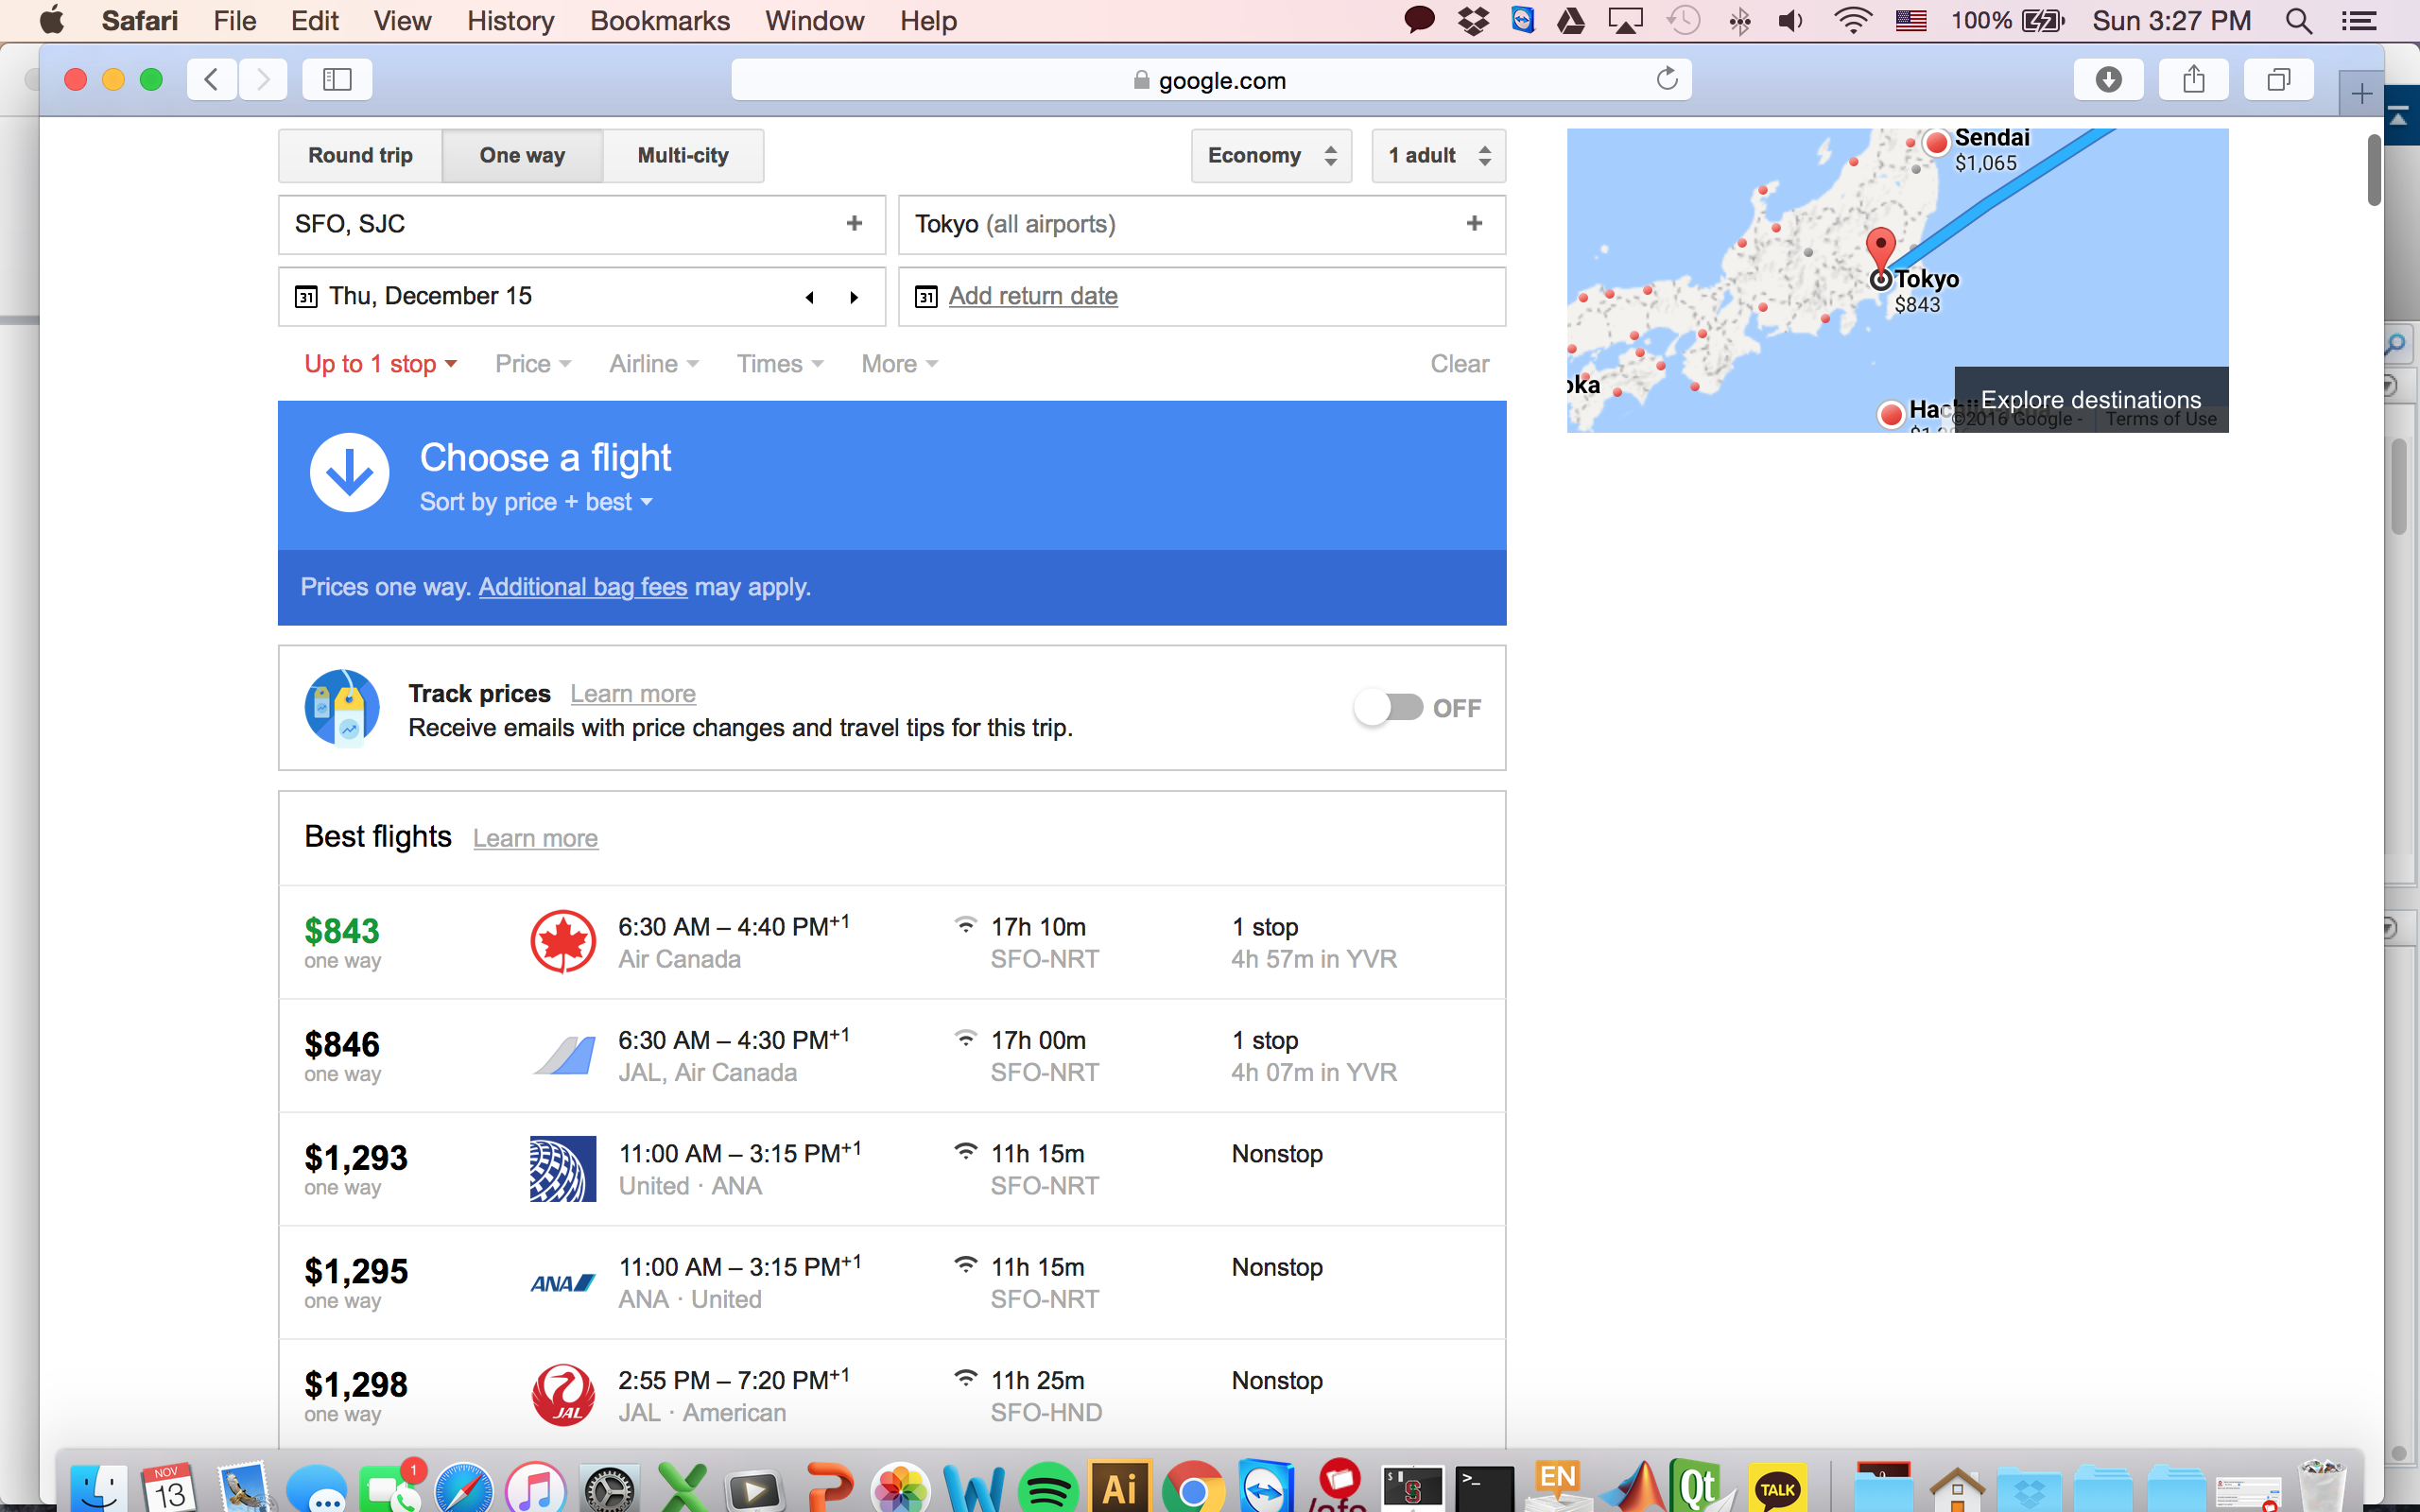The image size is (2420, 1512).
Task: Add another origin airport with the plus icon
Action: [854, 224]
